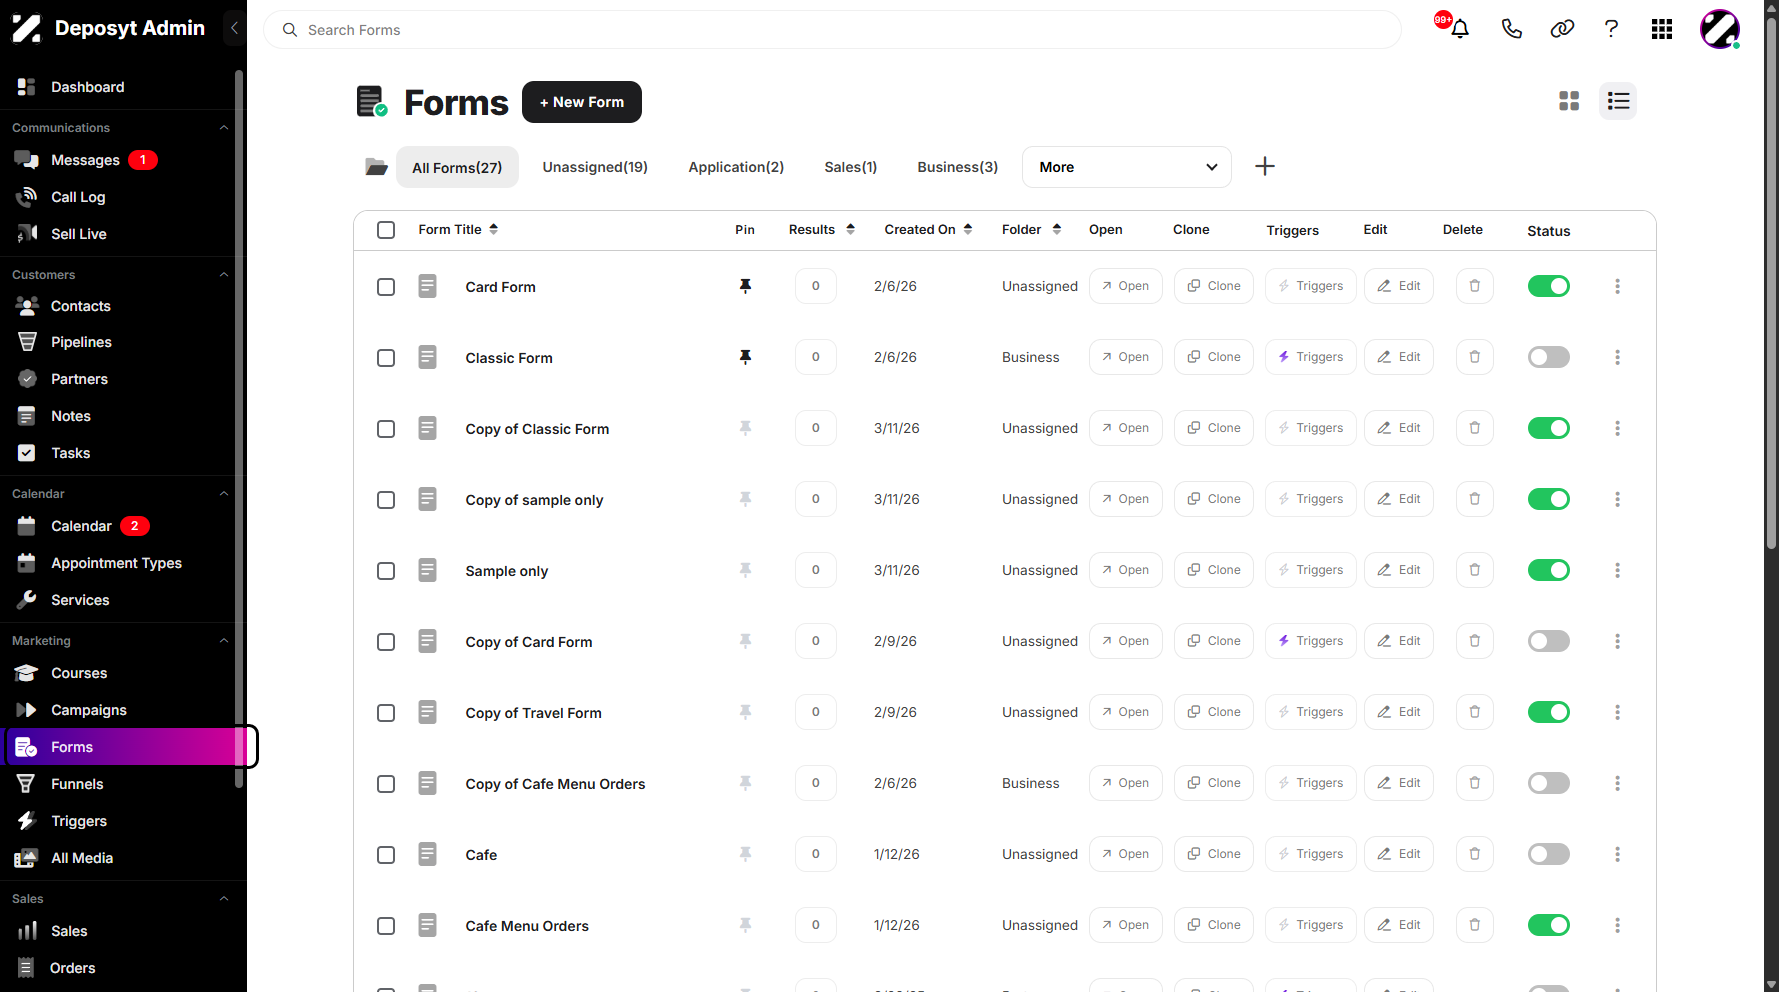Pin the Copy of Classic Form
Screen dimensions: 1779x992
point(745,428)
